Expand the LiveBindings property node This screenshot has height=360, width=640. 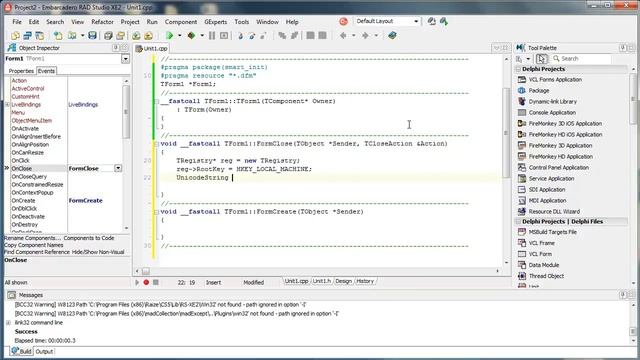[x=7, y=104]
